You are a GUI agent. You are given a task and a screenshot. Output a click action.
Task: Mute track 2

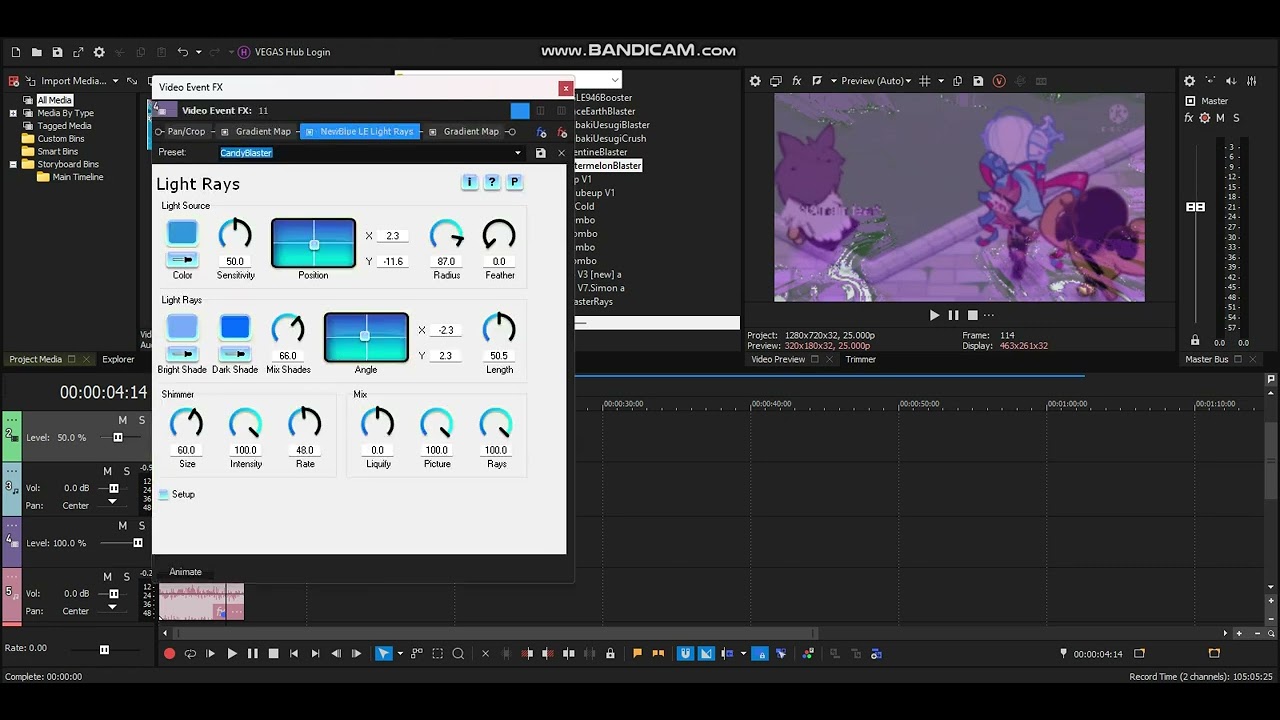pos(123,420)
